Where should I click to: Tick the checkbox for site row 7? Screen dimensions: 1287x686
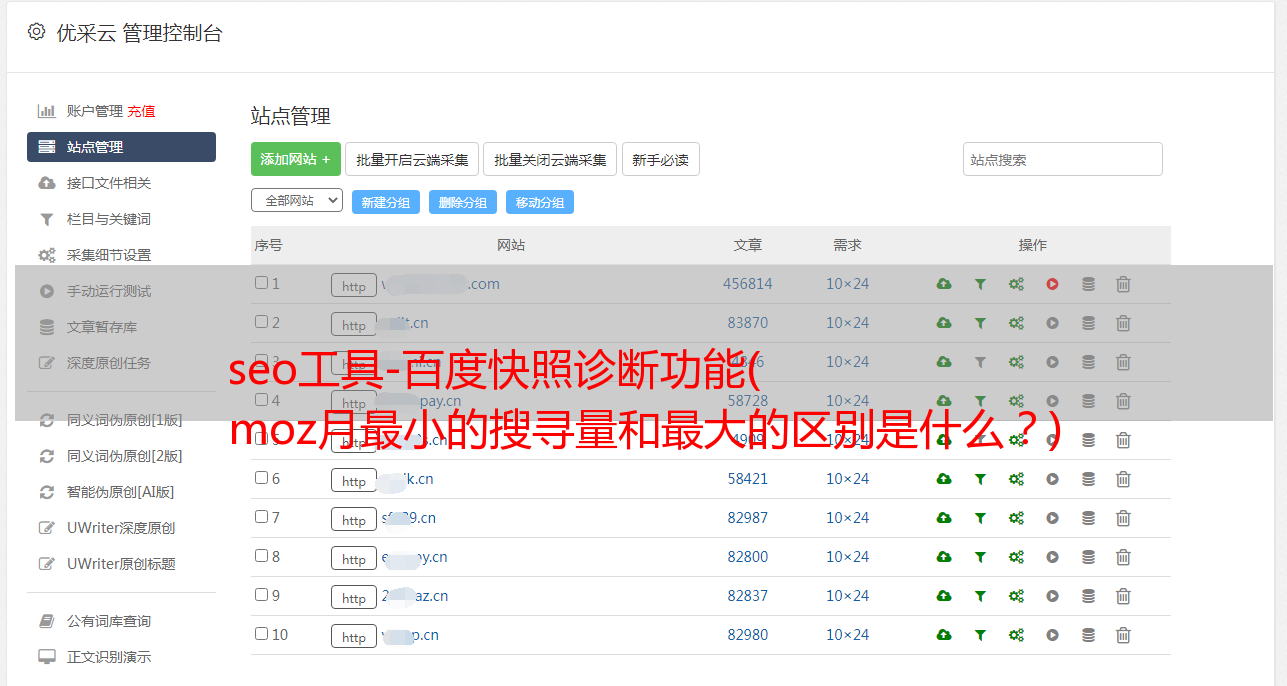point(261,517)
